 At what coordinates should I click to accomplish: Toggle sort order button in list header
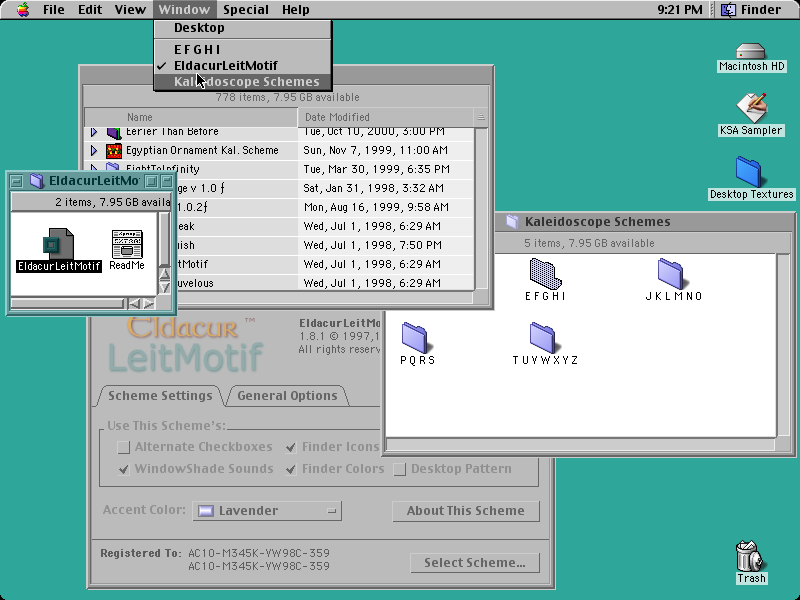(481, 117)
